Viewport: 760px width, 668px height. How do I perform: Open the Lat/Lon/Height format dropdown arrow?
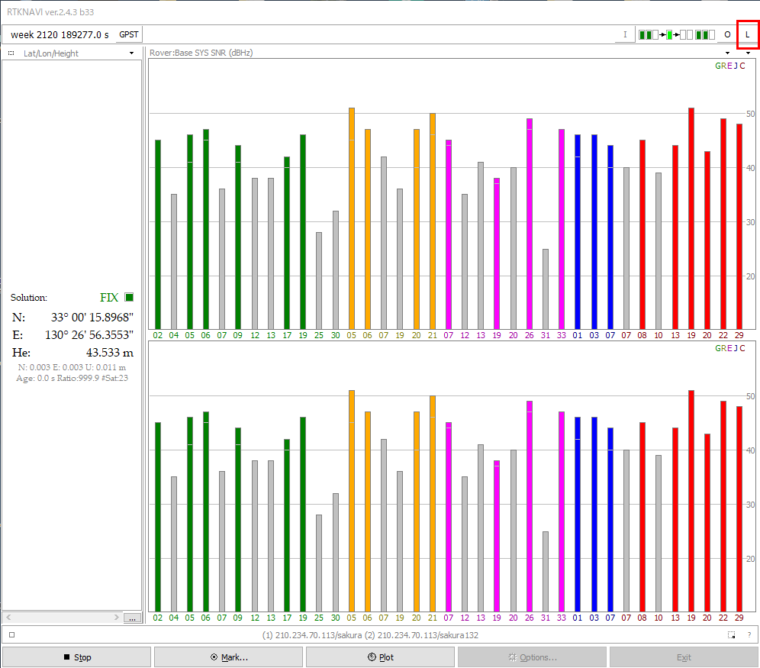click(131, 53)
